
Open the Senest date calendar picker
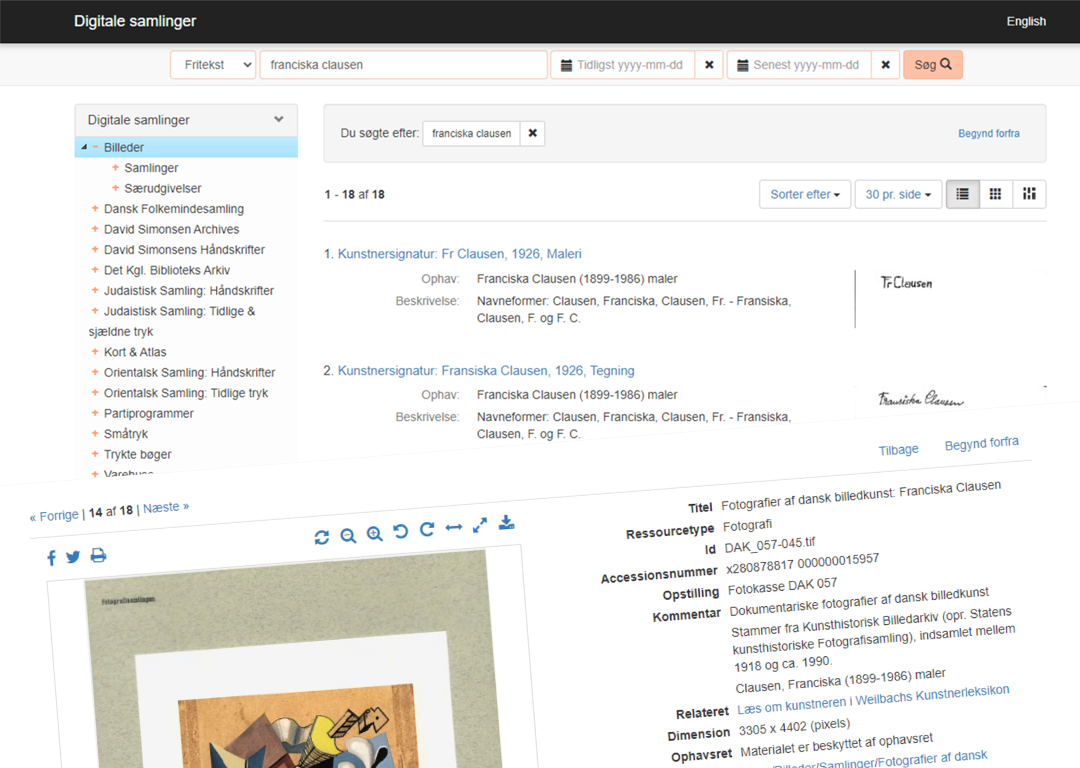click(x=742, y=65)
